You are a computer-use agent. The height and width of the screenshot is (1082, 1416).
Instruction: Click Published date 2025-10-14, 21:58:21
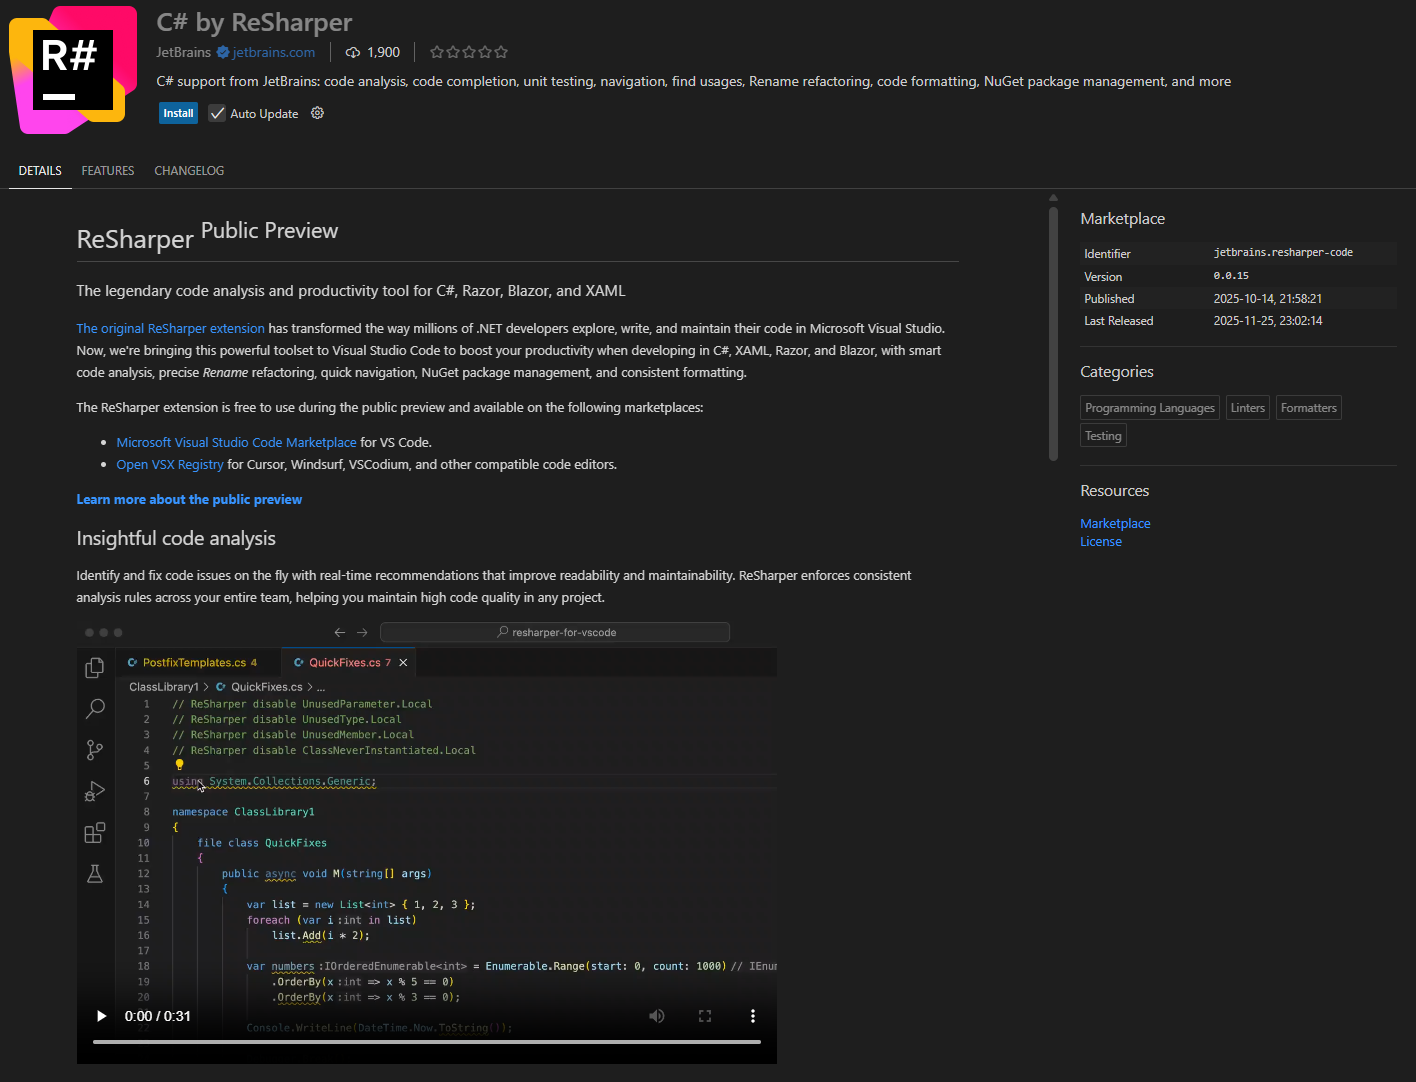[1268, 298]
